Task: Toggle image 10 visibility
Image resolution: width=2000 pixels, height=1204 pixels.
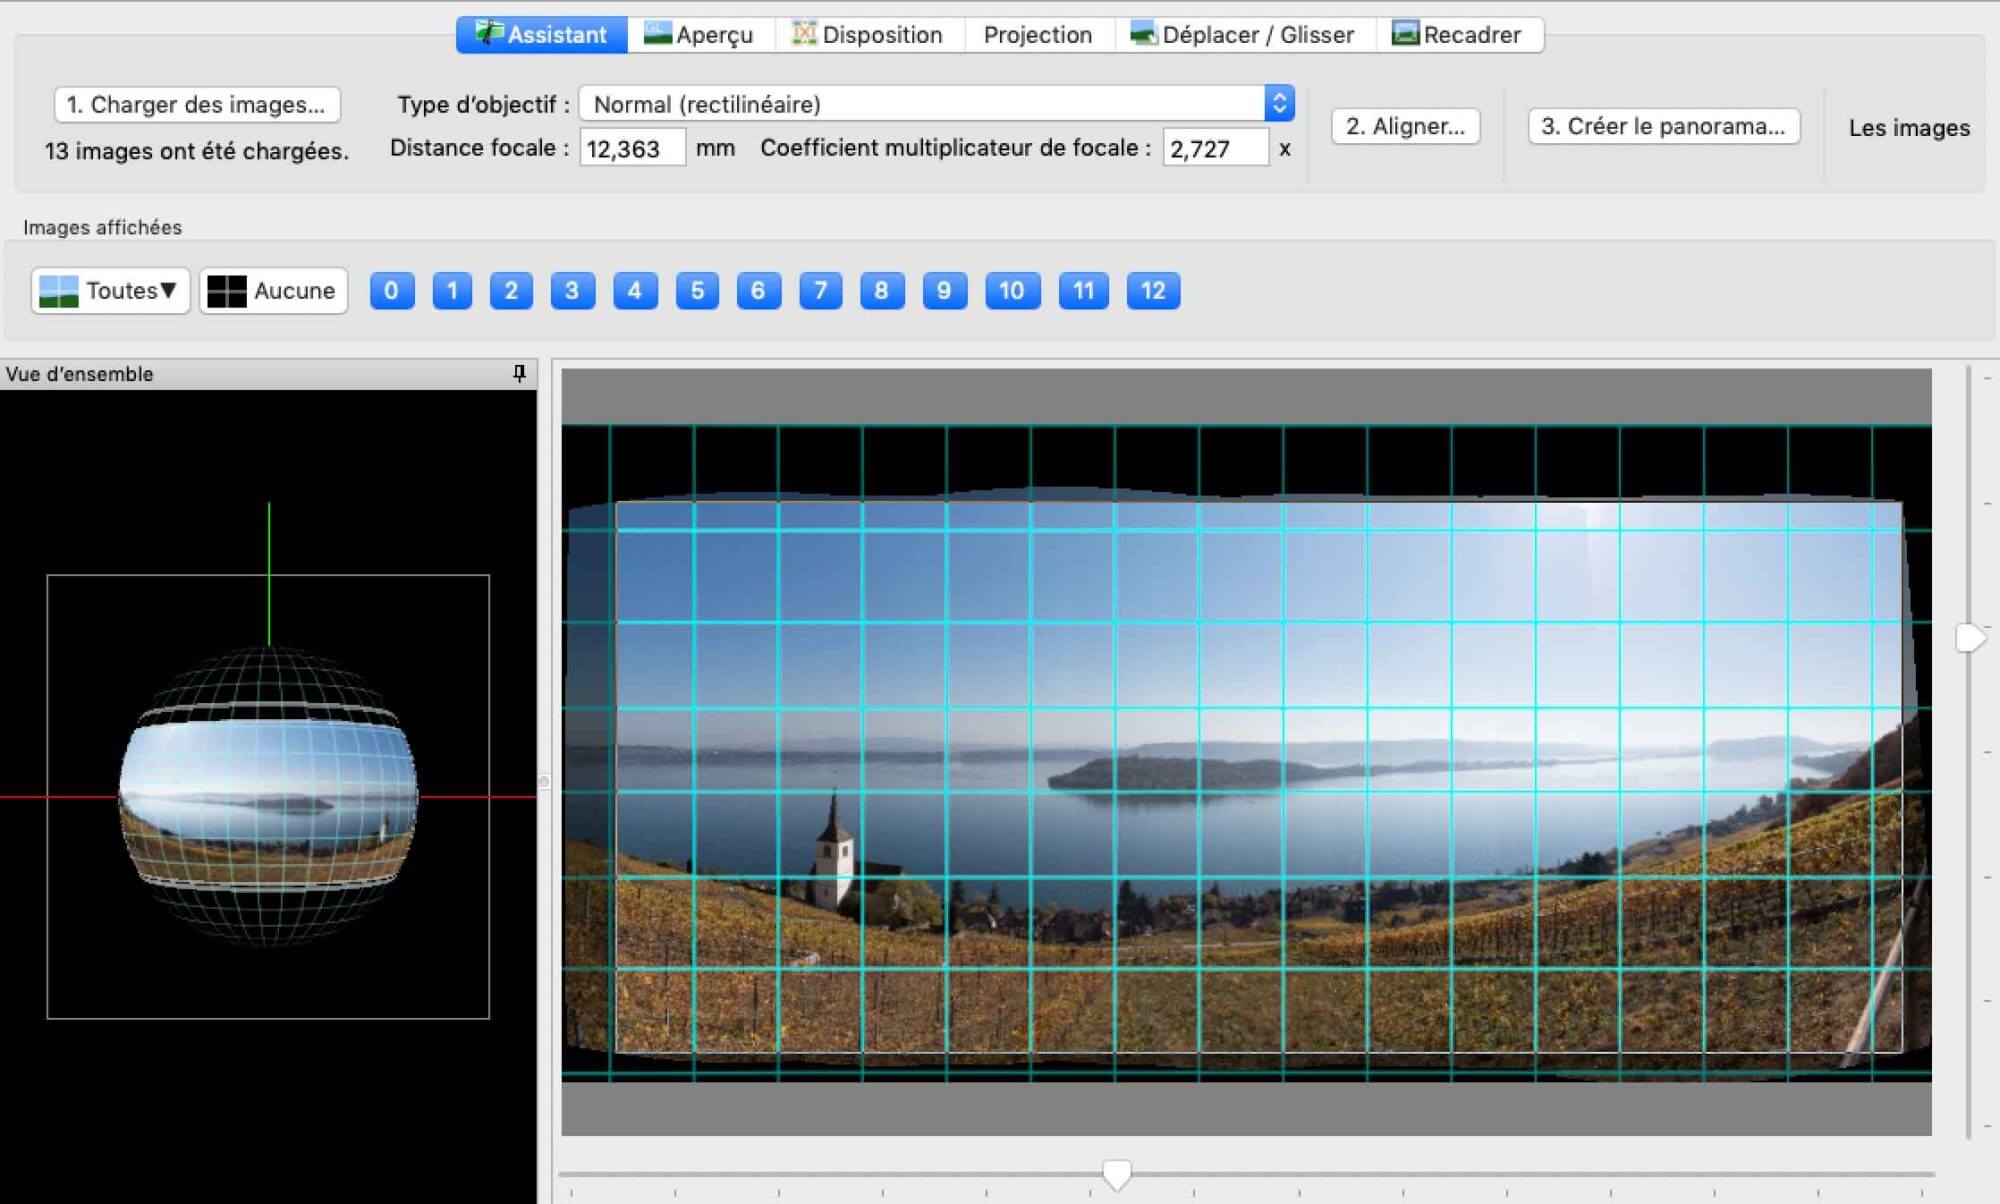Action: tap(1012, 291)
